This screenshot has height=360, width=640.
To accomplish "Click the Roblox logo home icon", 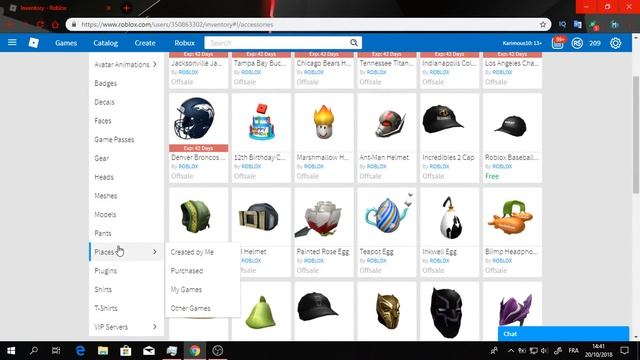I will (x=33, y=42).
